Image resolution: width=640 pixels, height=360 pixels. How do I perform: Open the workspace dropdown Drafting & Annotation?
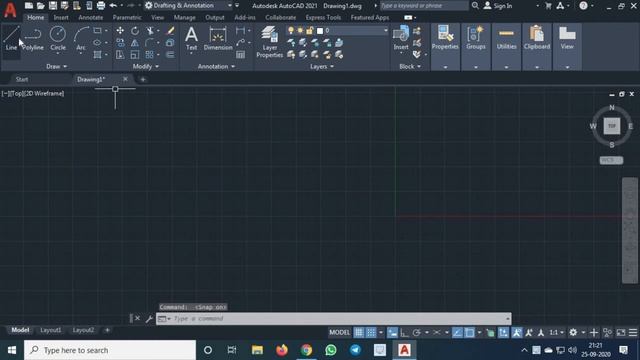[189, 6]
